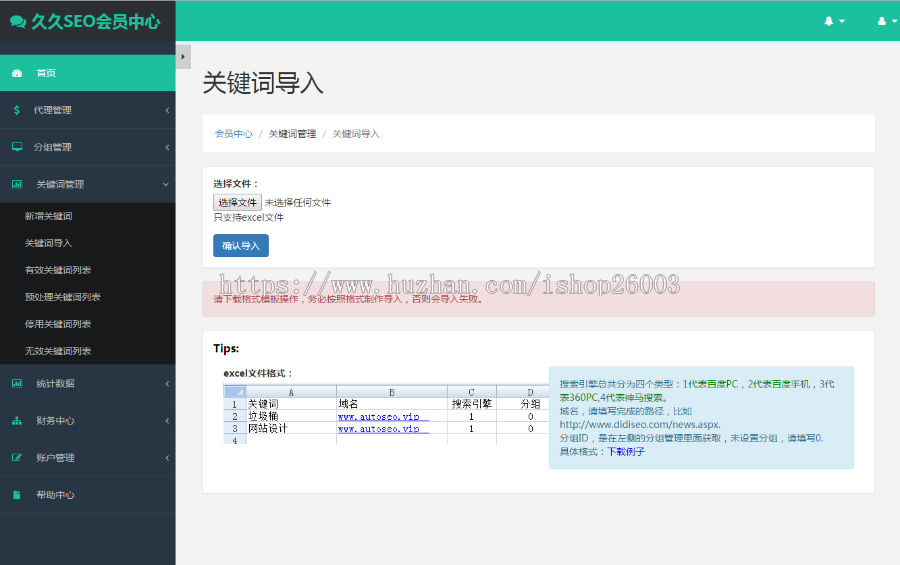Expand the 账户管理 chevron
900x565 pixels.
coord(167,458)
